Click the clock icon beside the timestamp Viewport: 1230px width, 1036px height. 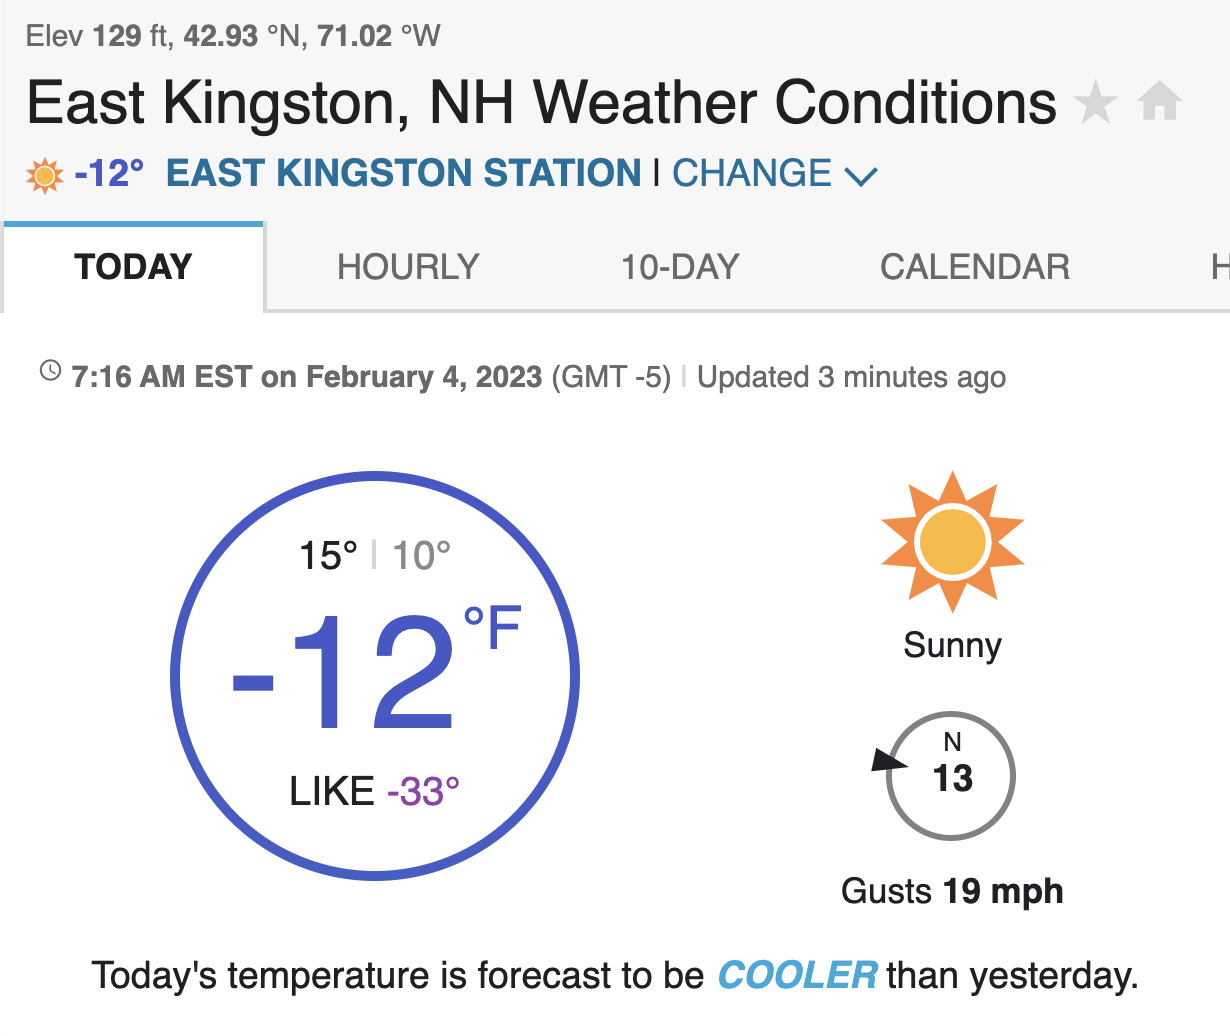(49, 371)
